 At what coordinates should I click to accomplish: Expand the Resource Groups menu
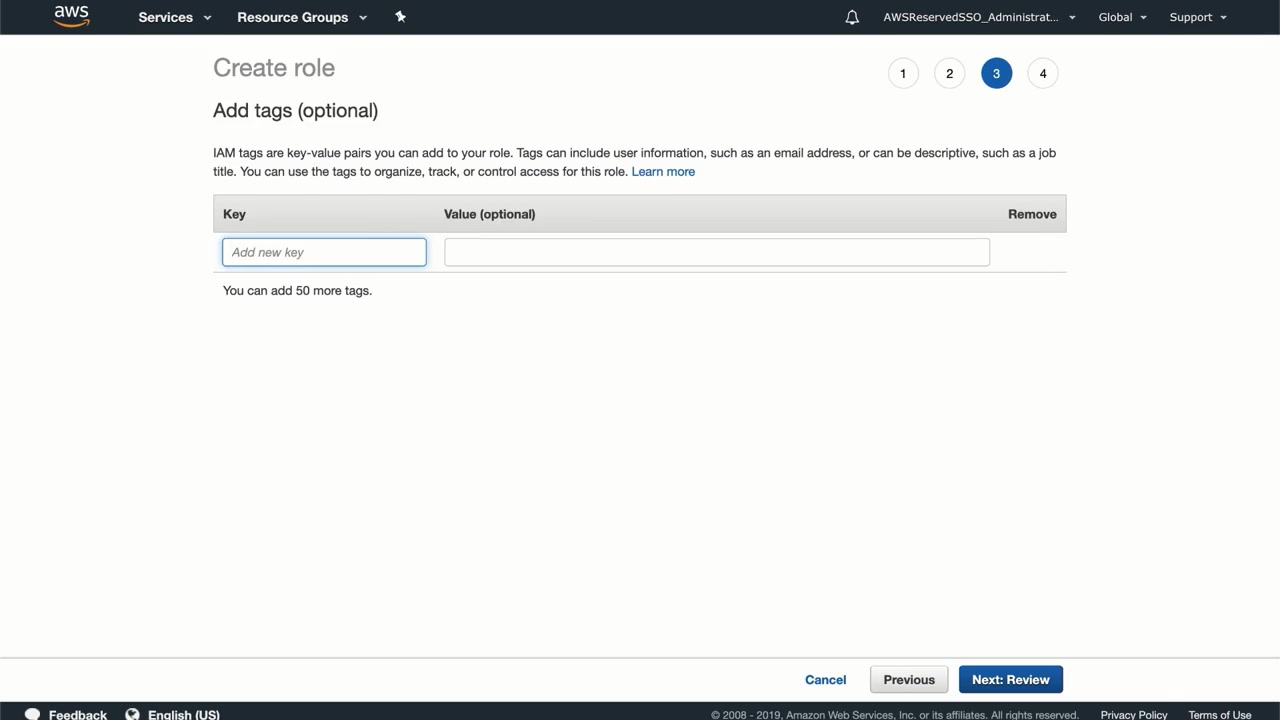(x=302, y=17)
